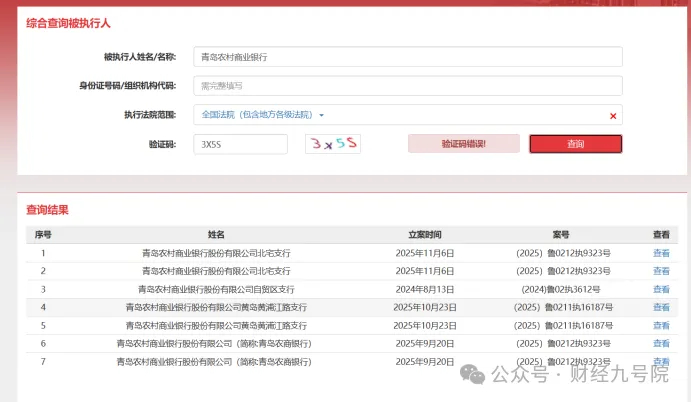Open 查看 link for row 7
The image size is (691, 402).
click(x=661, y=361)
